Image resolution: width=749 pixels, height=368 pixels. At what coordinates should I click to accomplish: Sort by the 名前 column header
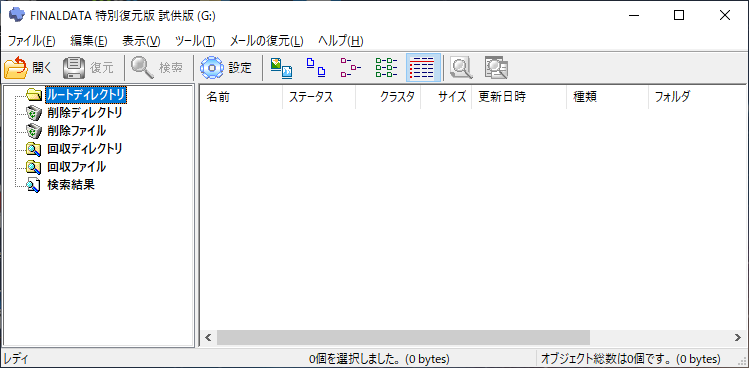241,97
